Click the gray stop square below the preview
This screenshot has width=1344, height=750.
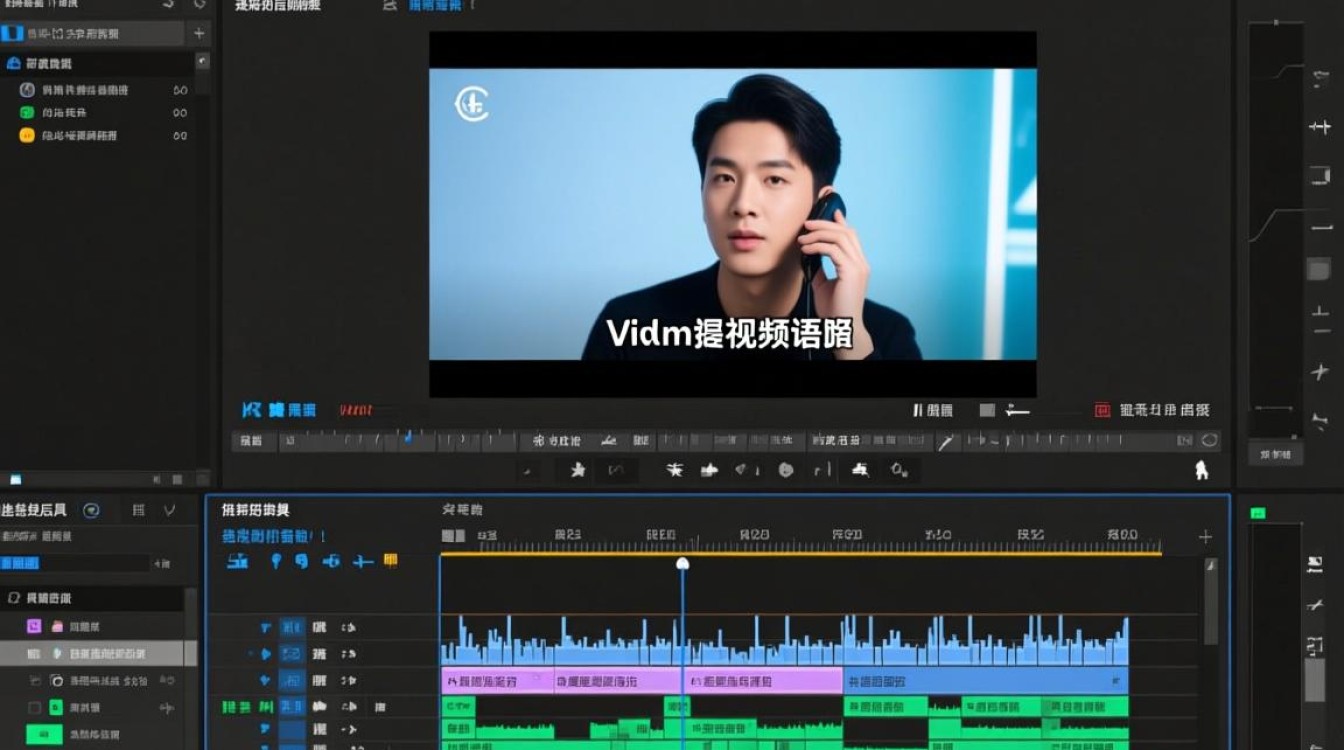point(987,410)
